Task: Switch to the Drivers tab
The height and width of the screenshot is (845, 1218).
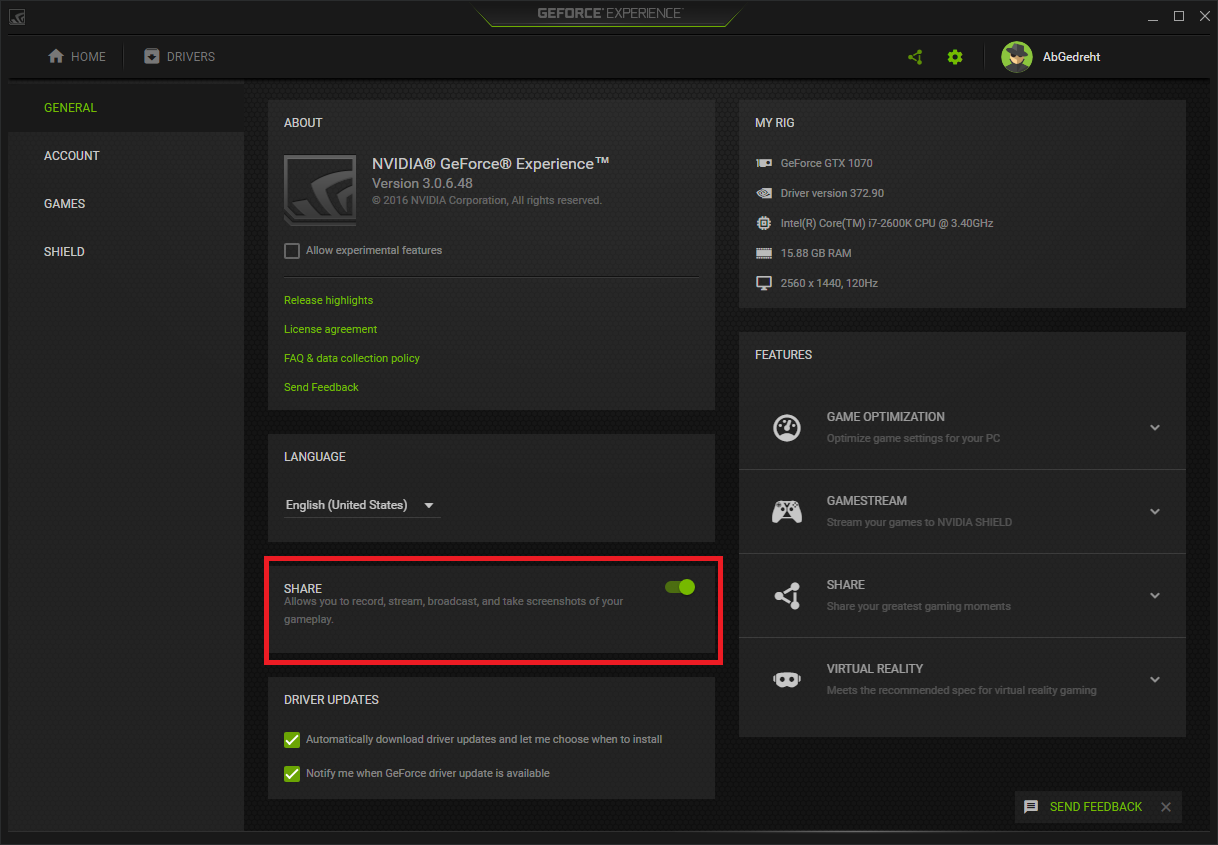Action: pos(179,57)
